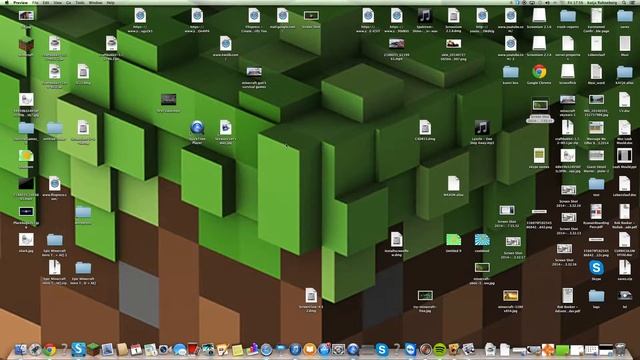Launch iTunes from the Dock
Image resolution: width=640 pixels, height=360 pixels.
pyautogui.click(x=295, y=350)
